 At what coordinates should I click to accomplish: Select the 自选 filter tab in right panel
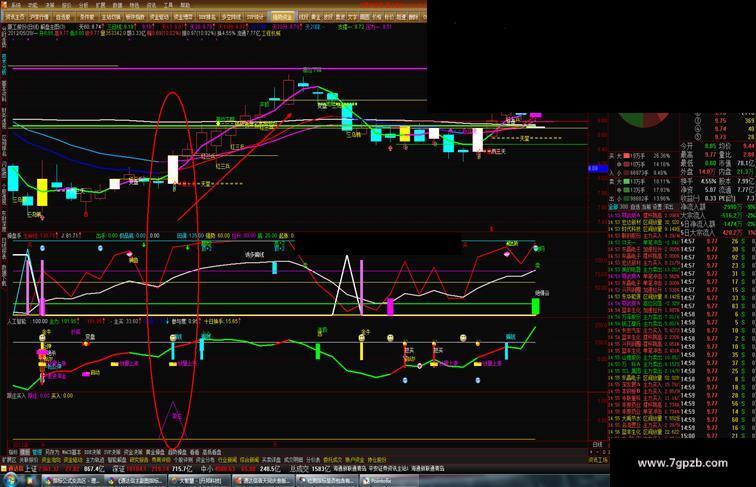pos(635,207)
